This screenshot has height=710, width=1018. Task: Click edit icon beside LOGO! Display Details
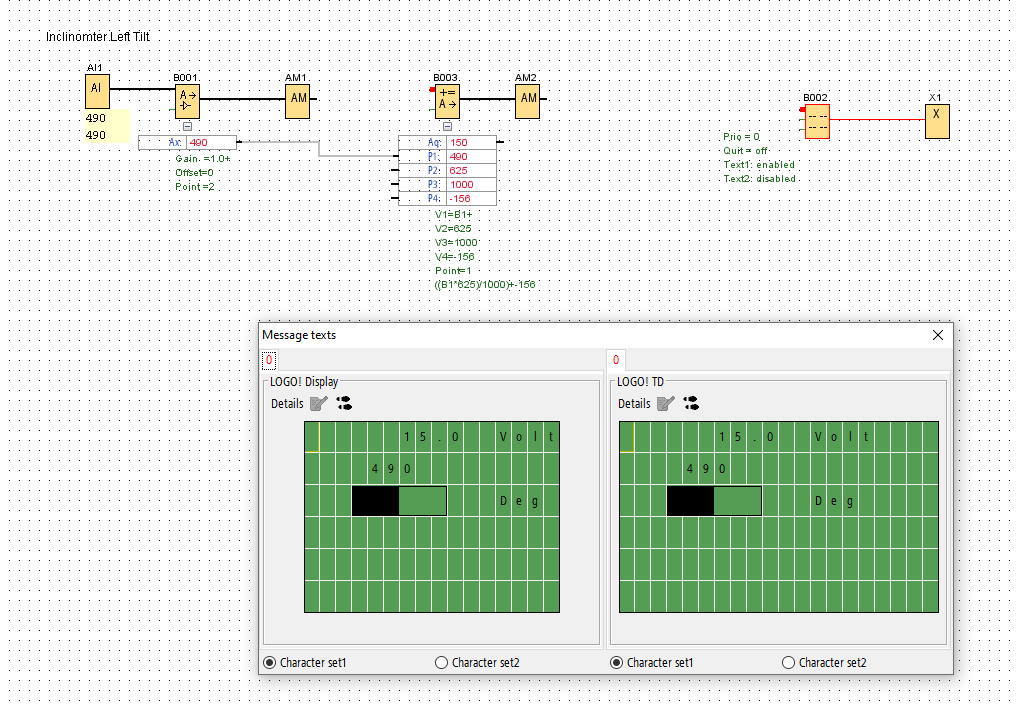point(318,404)
